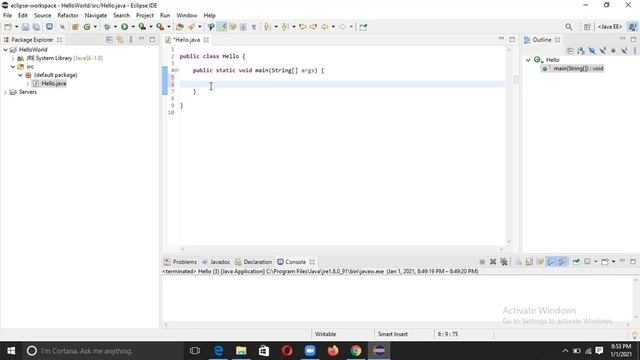Screen dimensions: 640x360
Task: Toggle Show Console When Standard Out Changes
Action: pos(551,262)
